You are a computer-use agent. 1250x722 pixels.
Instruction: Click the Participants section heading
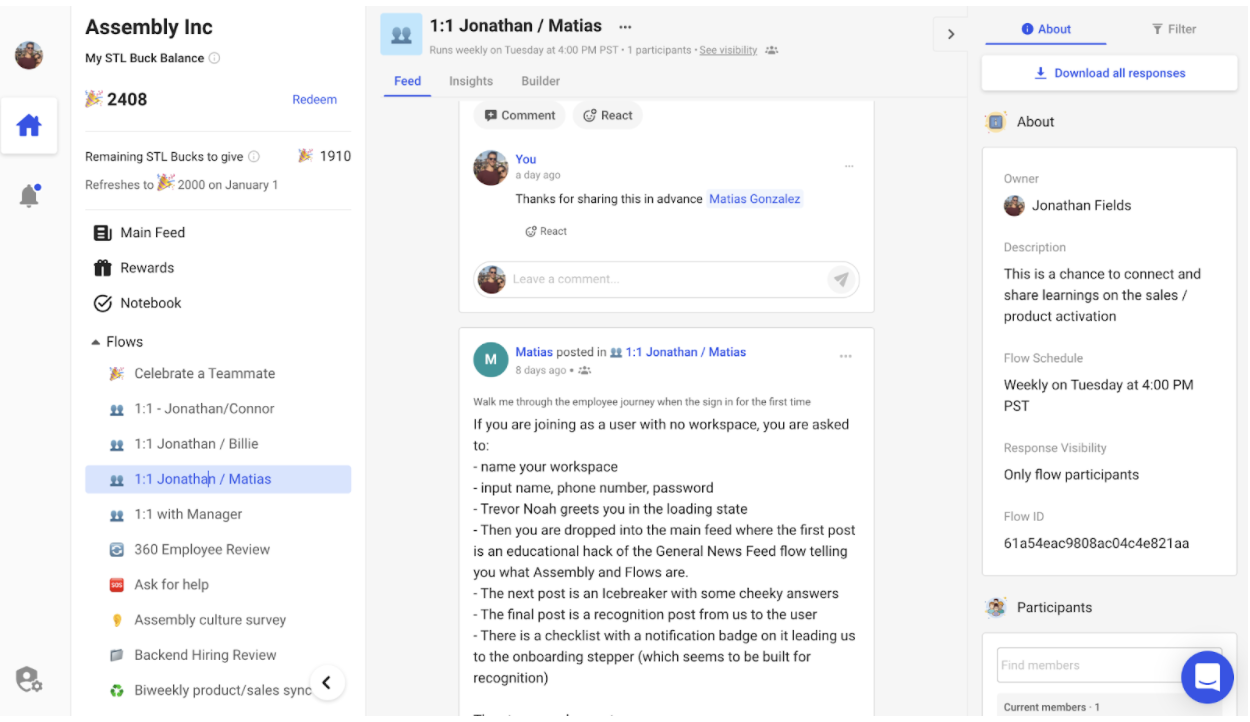1054,607
